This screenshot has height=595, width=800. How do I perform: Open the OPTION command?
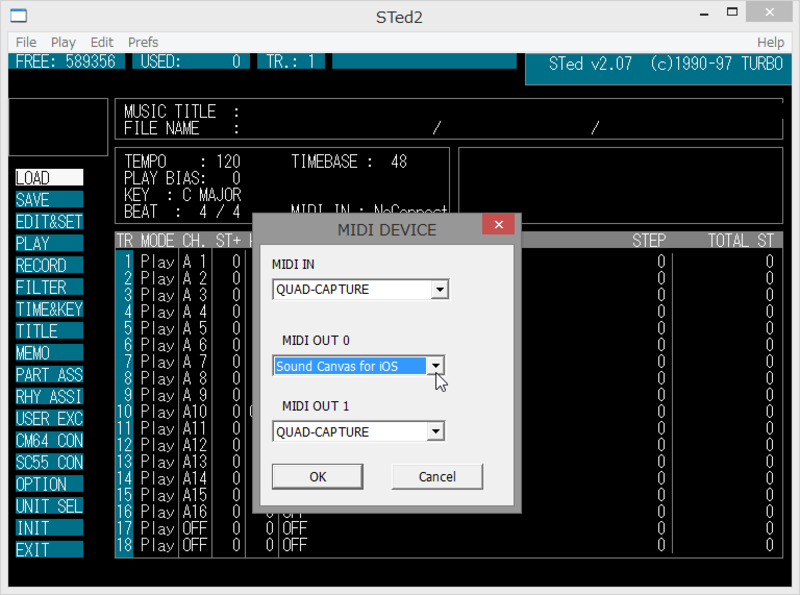point(49,484)
